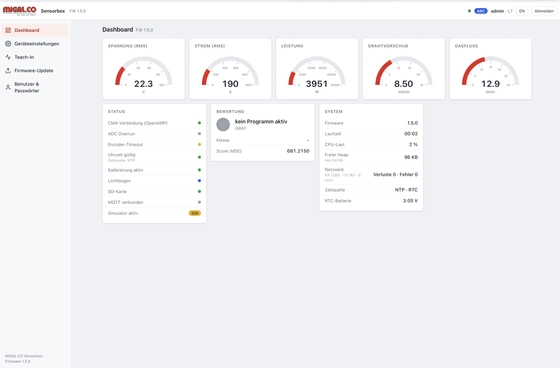Click the Dashboard page heading
This screenshot has width=560, height=368.
tap(118, 30)
